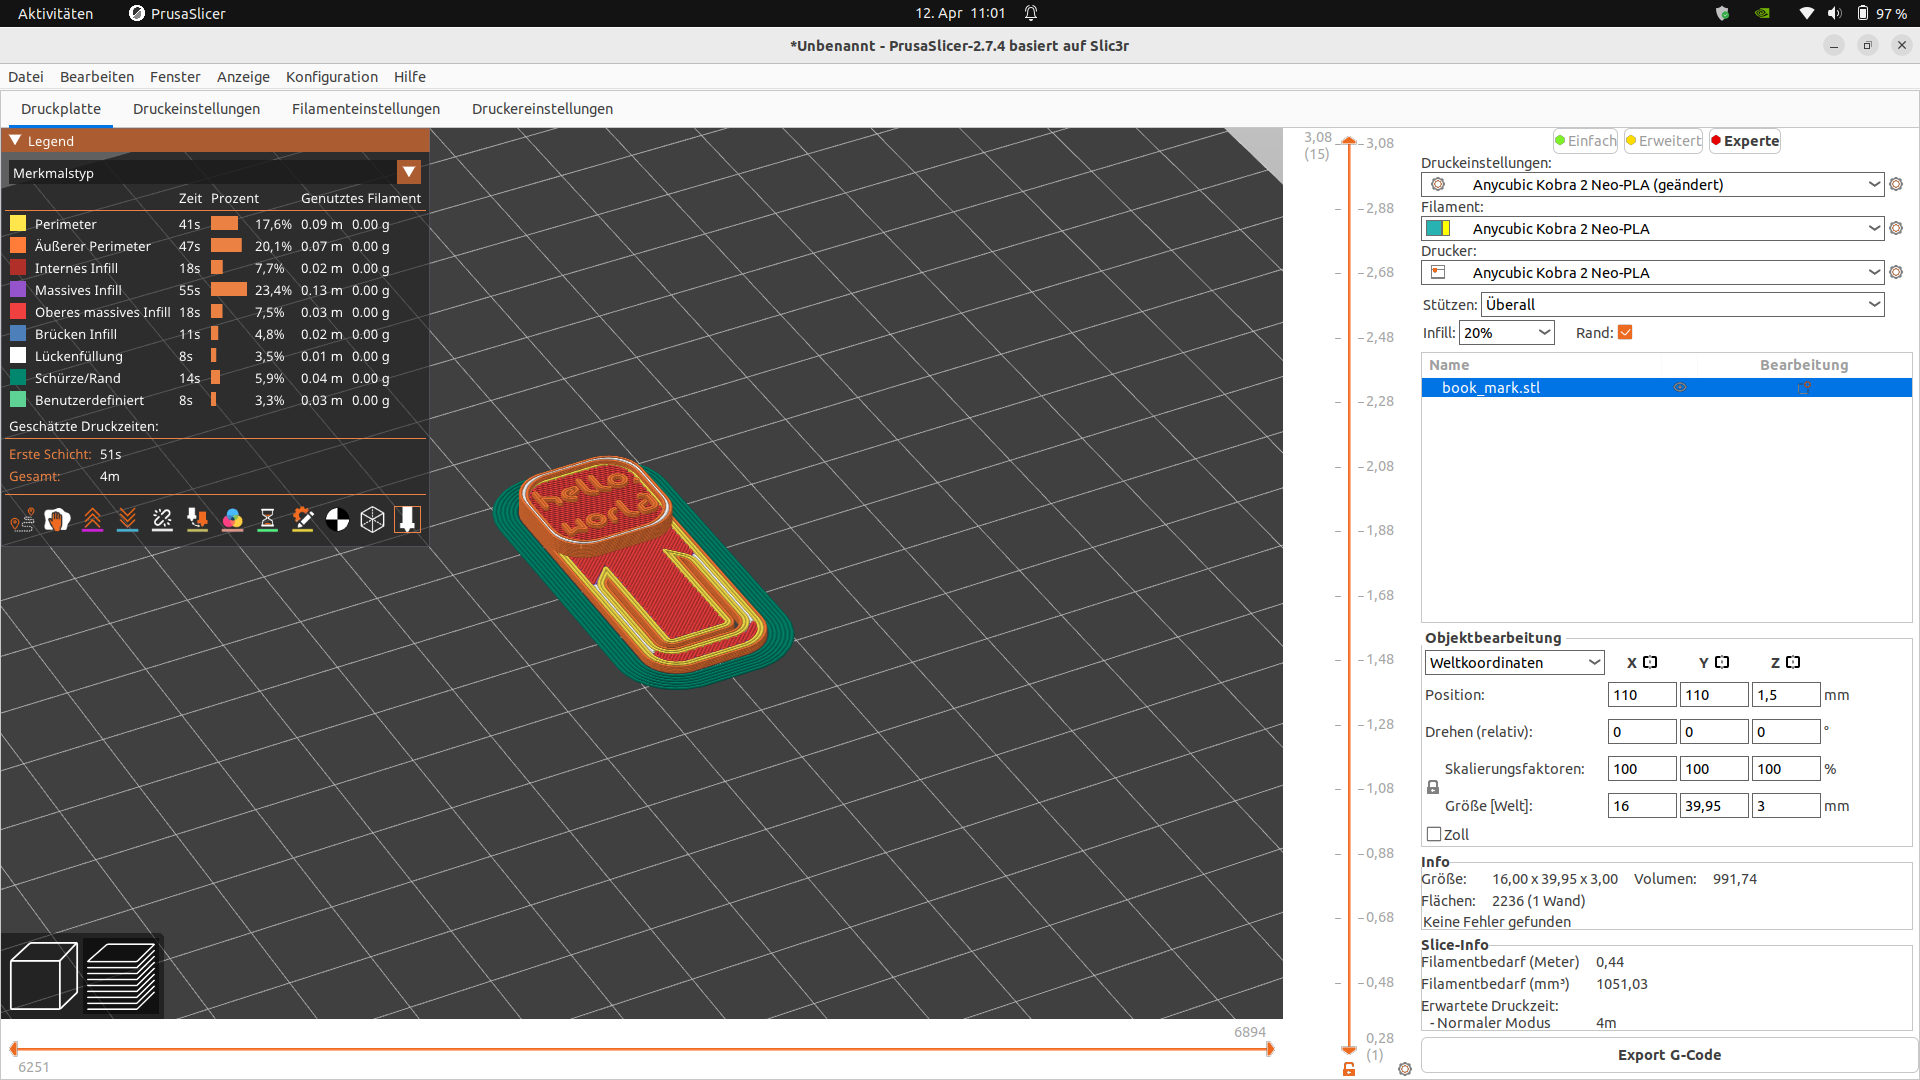Viewport: 1920px width, 1080px height.
Task: Select Einfach simple mode
Action: [x=1585, y=141]
